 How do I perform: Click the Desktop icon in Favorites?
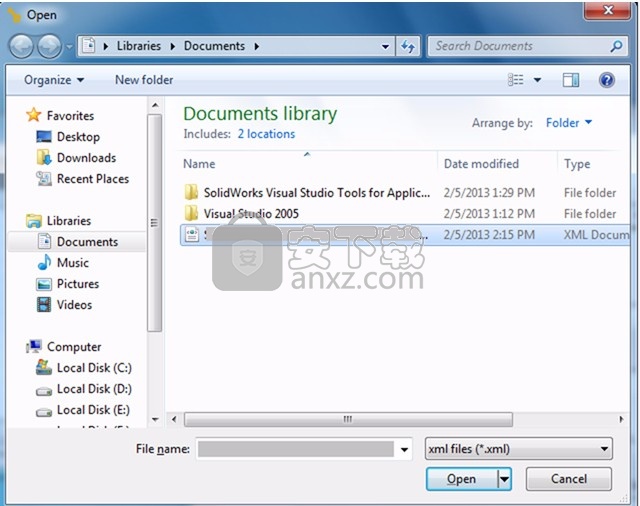point(44,136)
